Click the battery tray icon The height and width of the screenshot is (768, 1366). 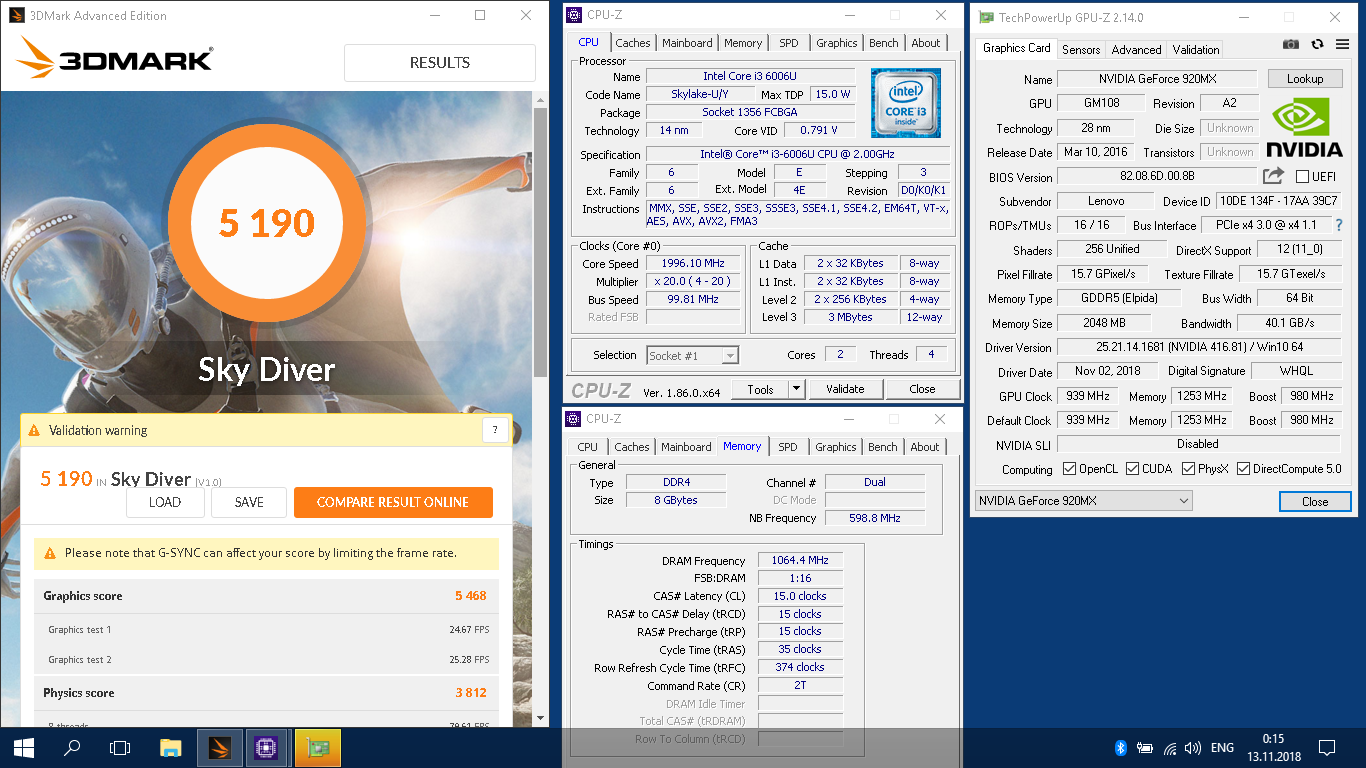point(1145,748)
